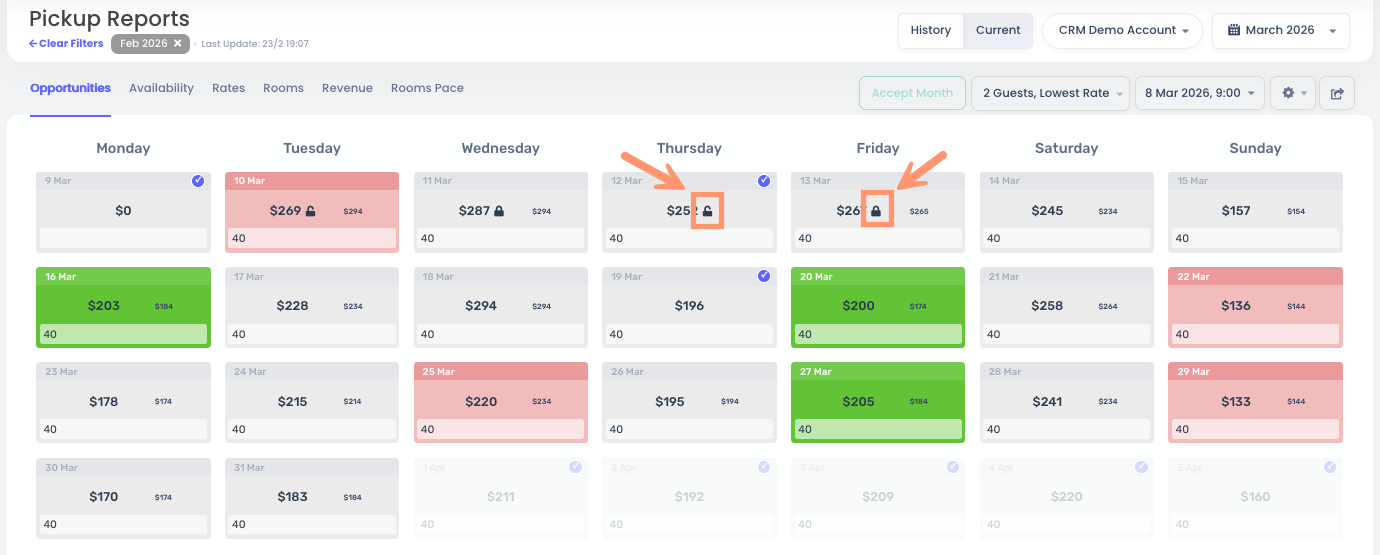The height and width of the screenshot is (555, 1380).
Task: Click the calendar icon beside March 2026
Action: [x=1232, y=30]
